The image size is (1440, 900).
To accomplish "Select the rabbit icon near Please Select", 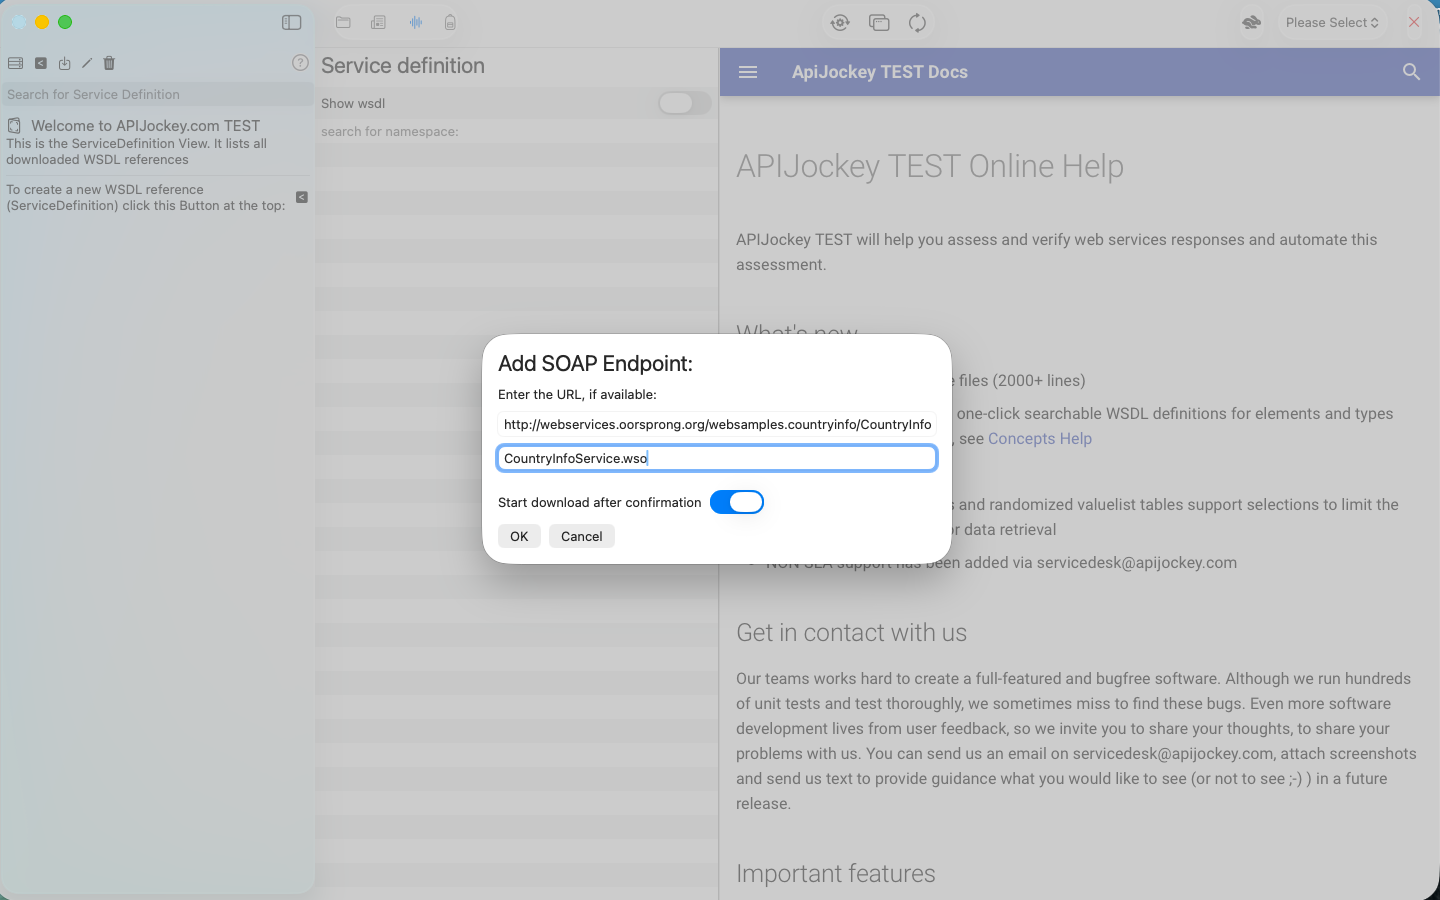I will pos(1250,22).
